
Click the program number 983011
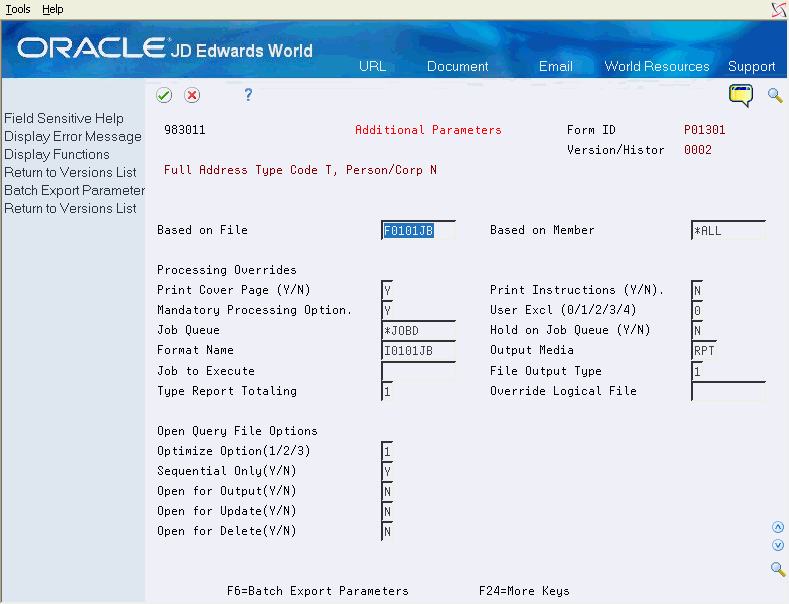pos(185,130)
